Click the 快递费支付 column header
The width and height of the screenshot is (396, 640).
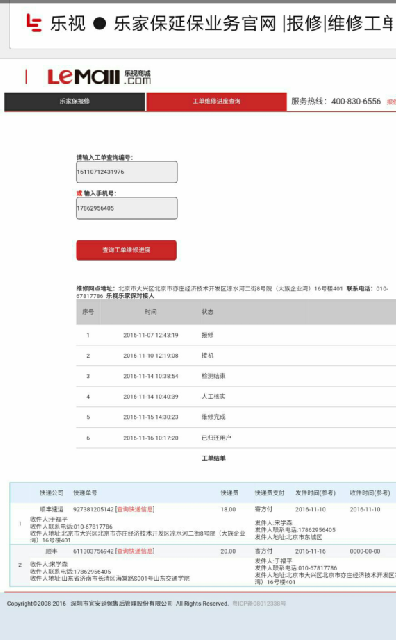point(269,493)
